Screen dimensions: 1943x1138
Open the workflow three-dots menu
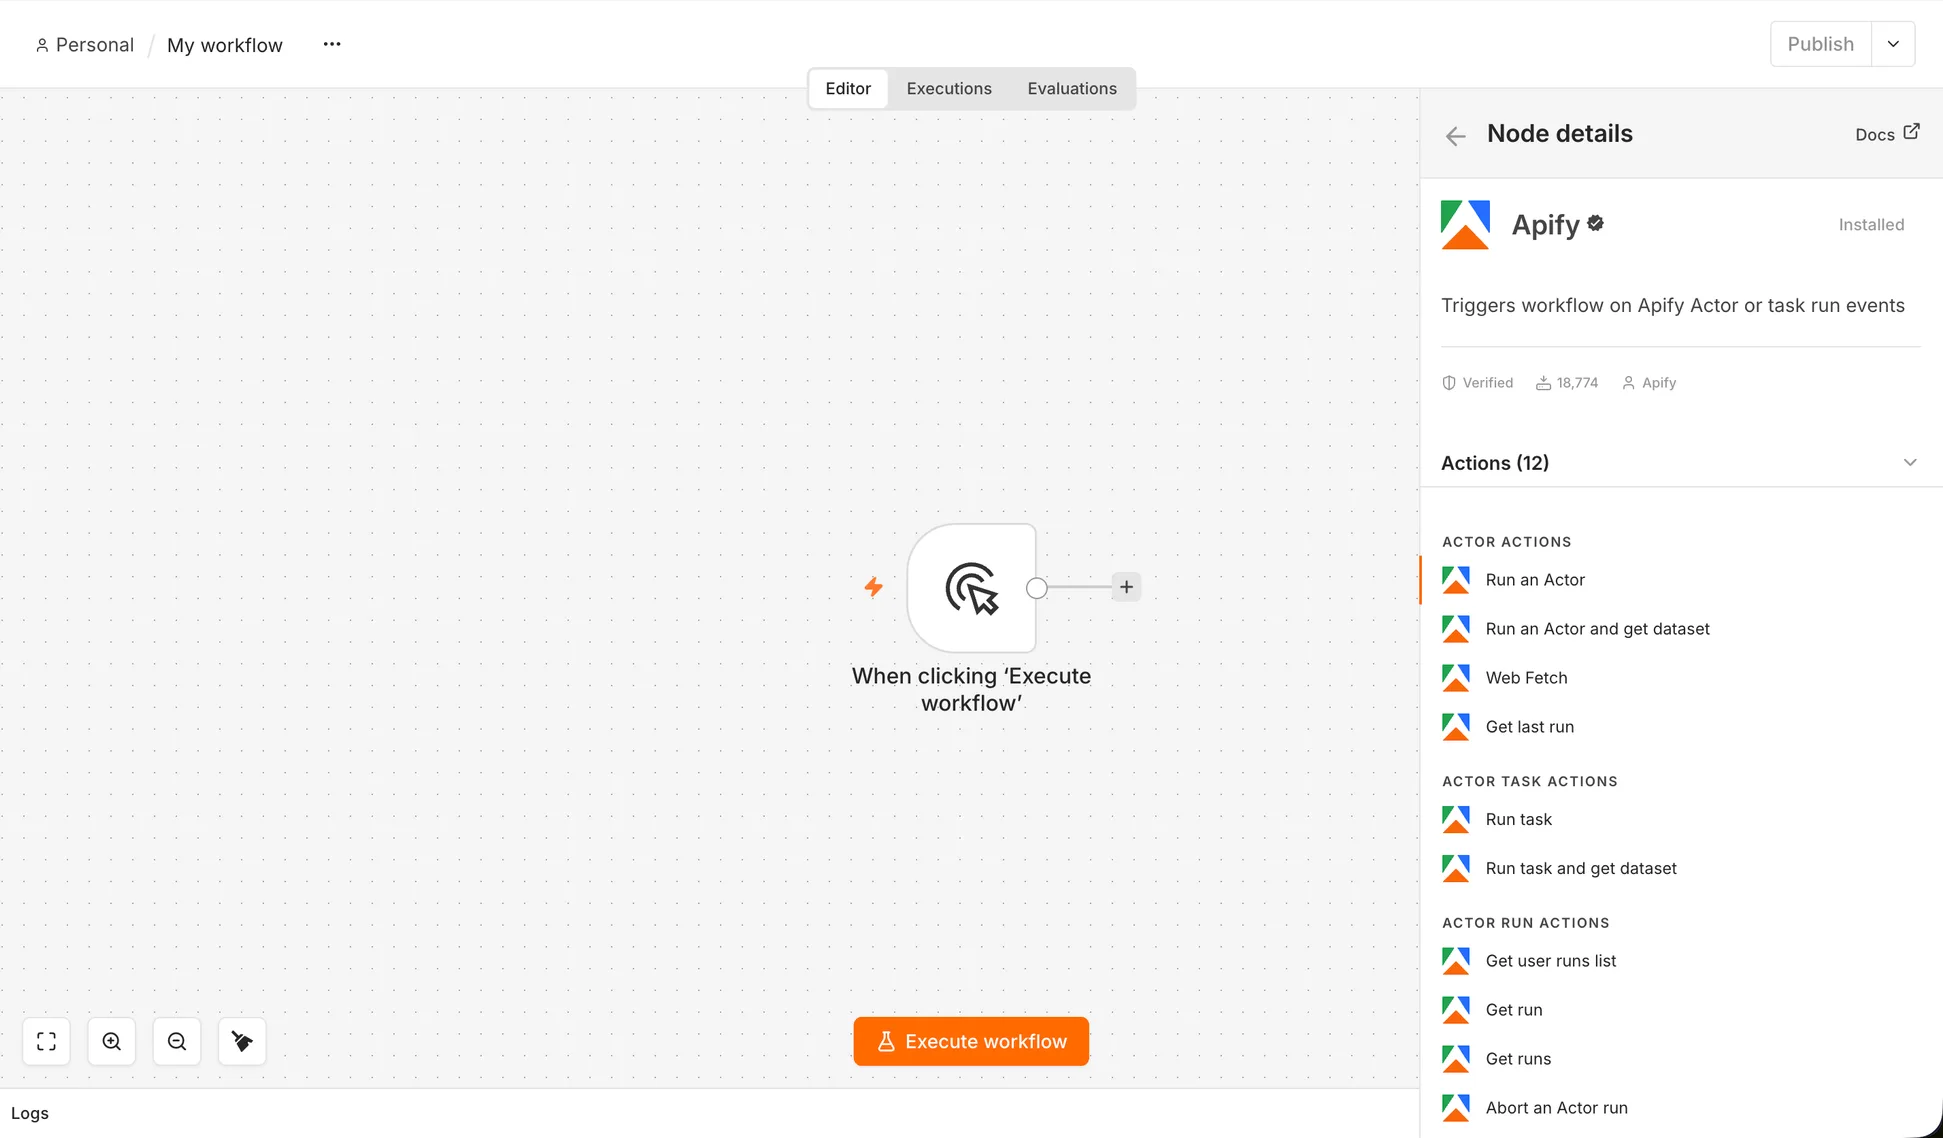(332, 44)
